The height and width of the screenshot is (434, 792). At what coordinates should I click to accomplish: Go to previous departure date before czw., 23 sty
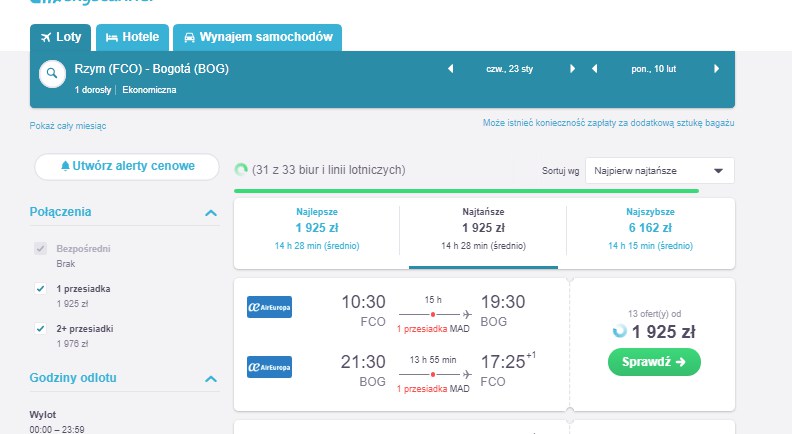click(x=451, y=69)
